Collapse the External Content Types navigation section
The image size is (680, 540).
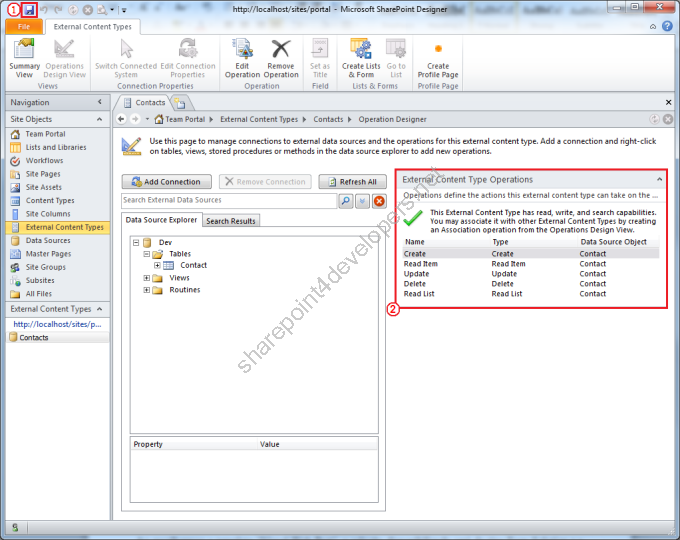100,309
